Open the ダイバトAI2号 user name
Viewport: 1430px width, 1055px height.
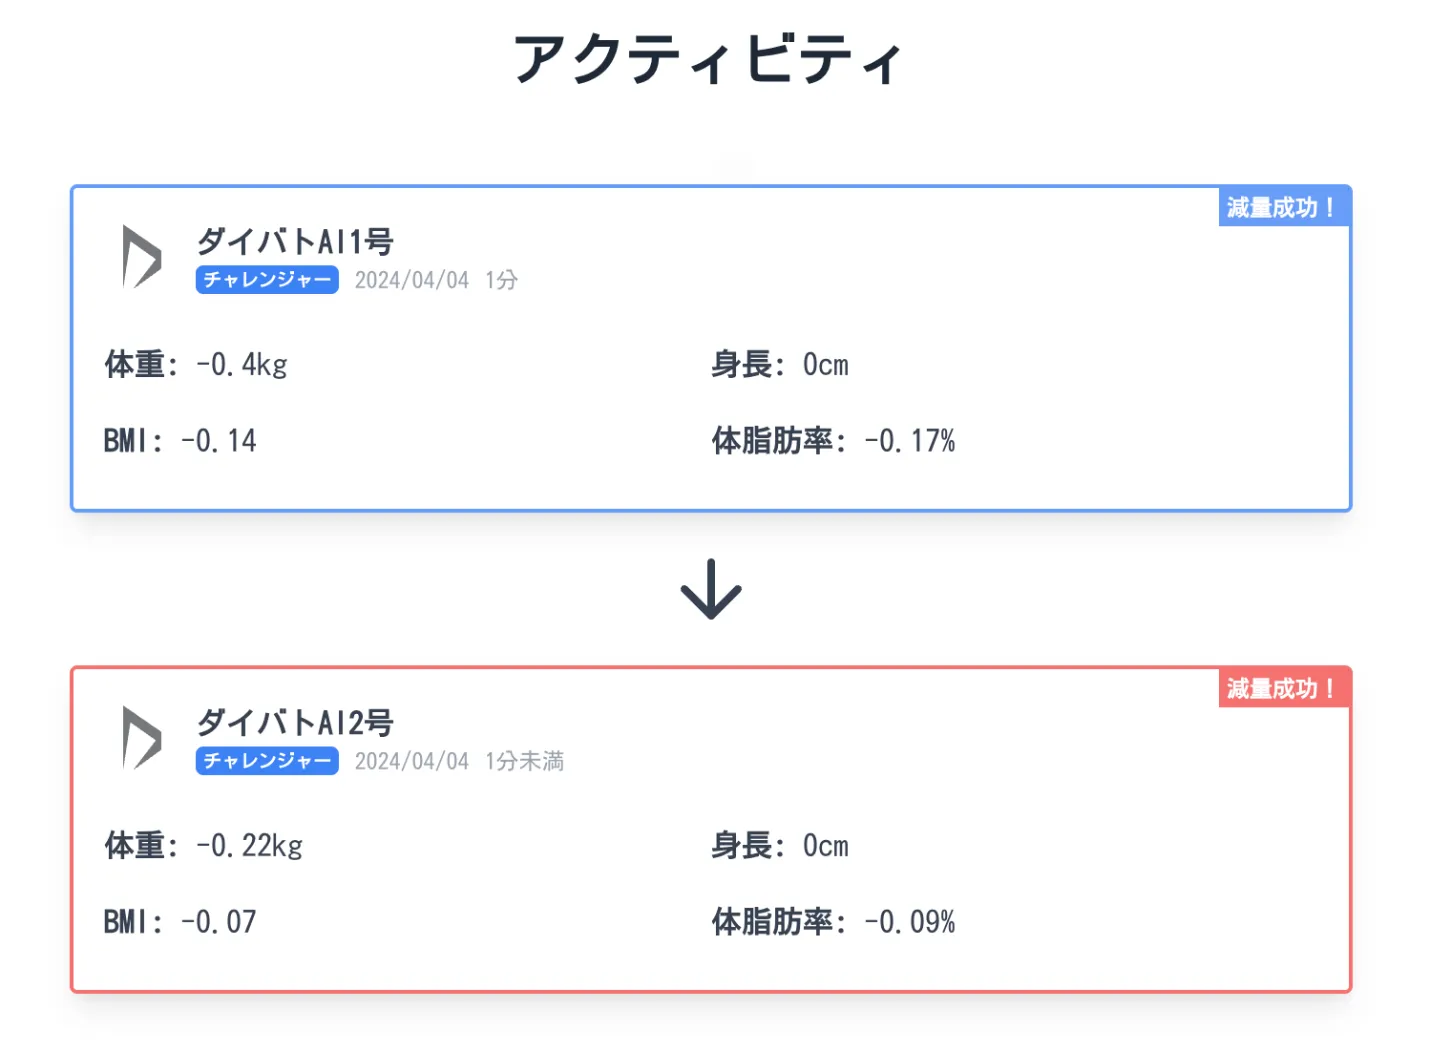295,722
